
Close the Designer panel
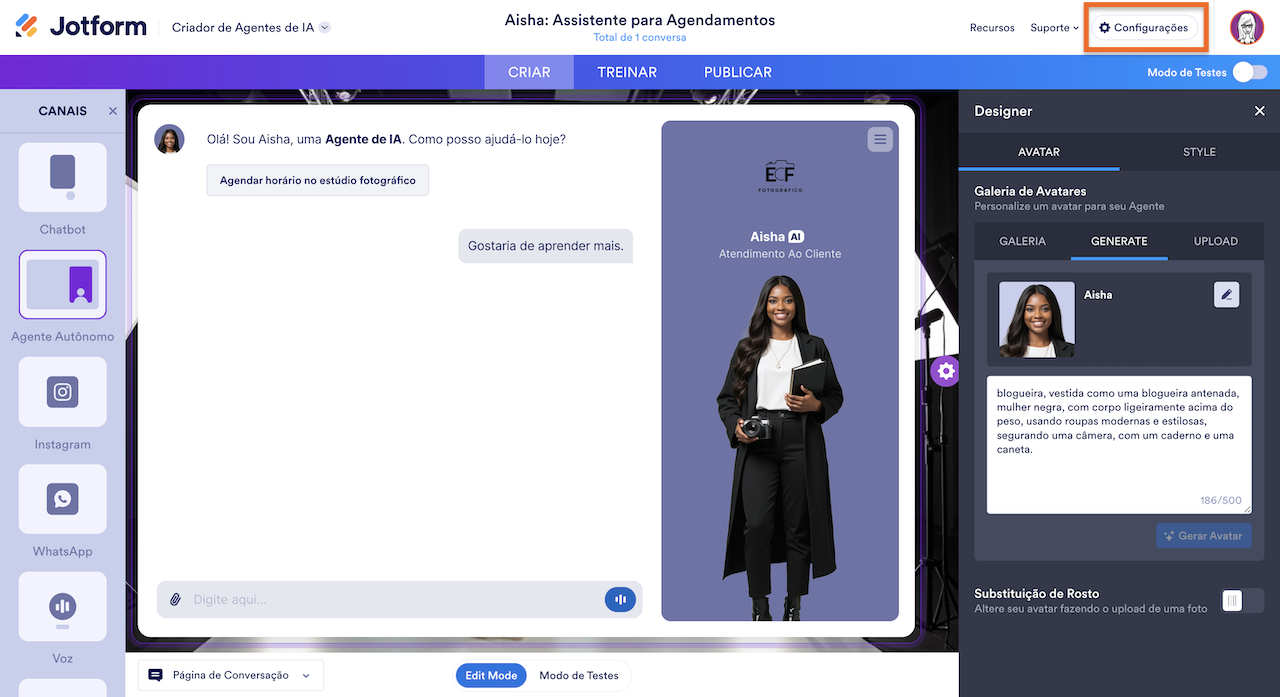(x=1259, y=111)
